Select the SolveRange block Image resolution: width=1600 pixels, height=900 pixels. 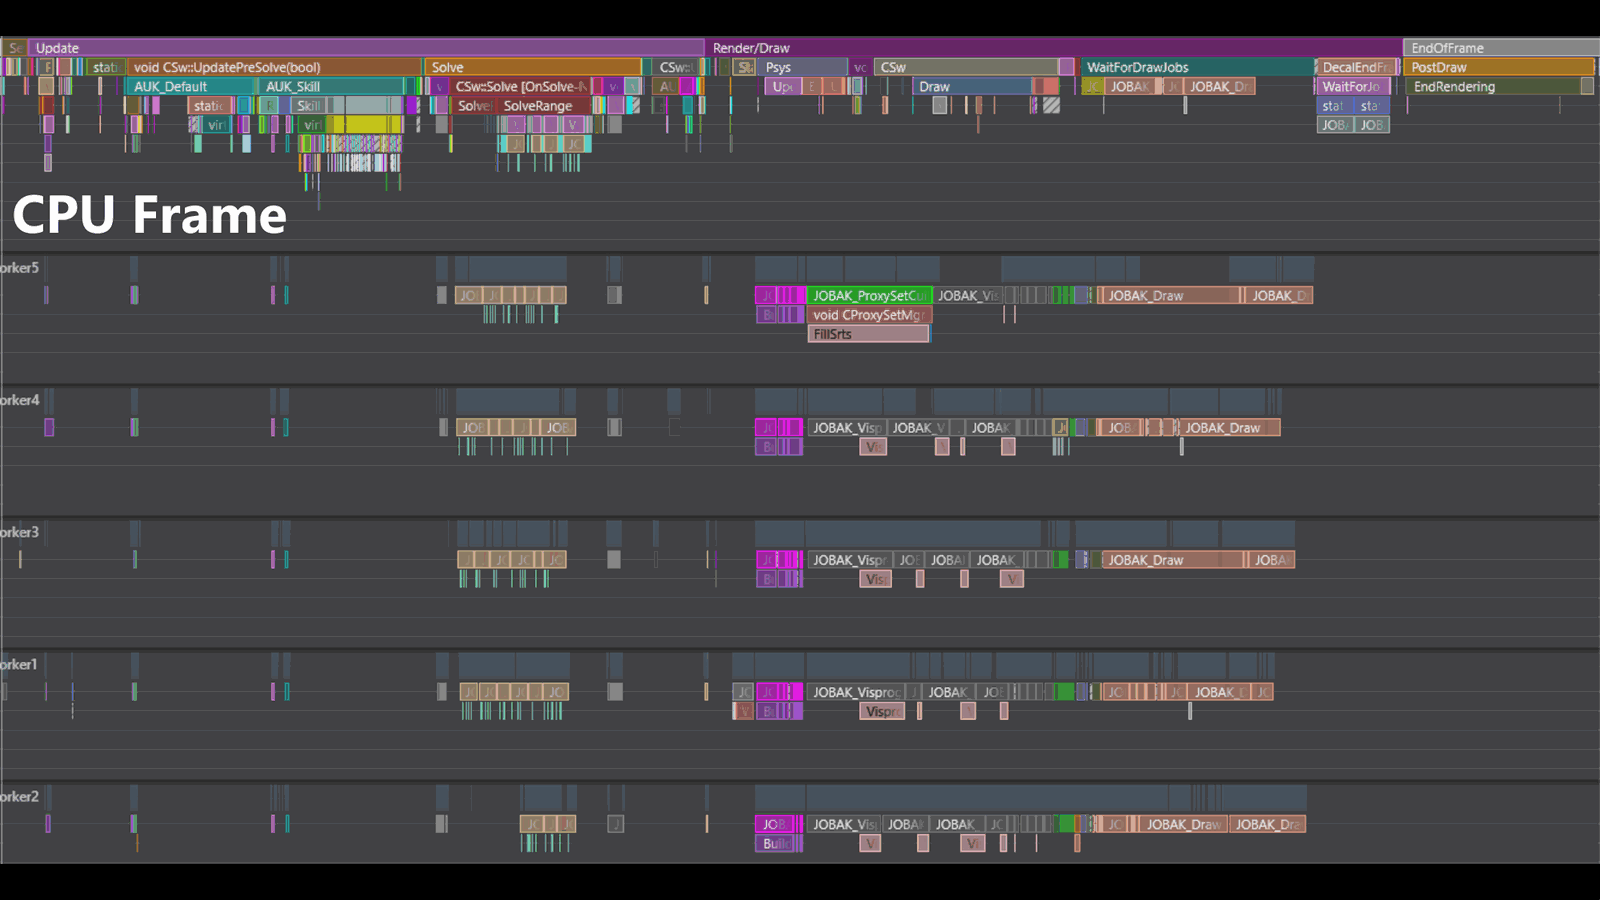pyautogui.click(x=544, y=105)
